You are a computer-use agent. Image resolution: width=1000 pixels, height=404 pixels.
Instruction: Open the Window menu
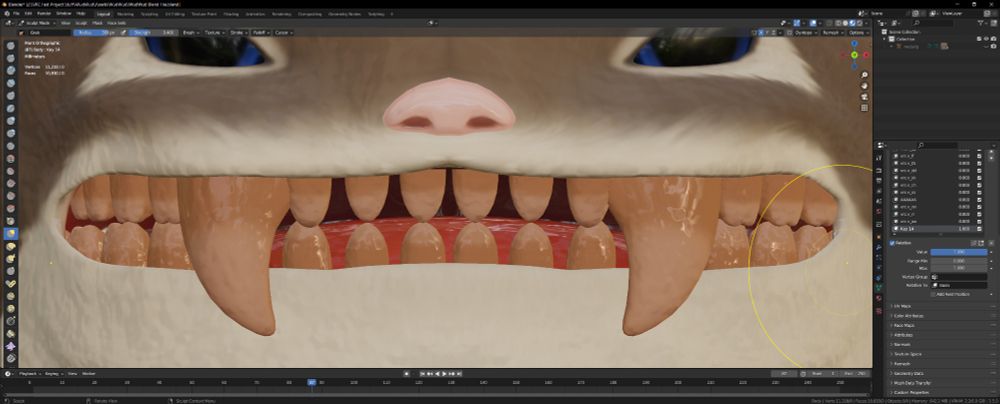tap(63, 13)
